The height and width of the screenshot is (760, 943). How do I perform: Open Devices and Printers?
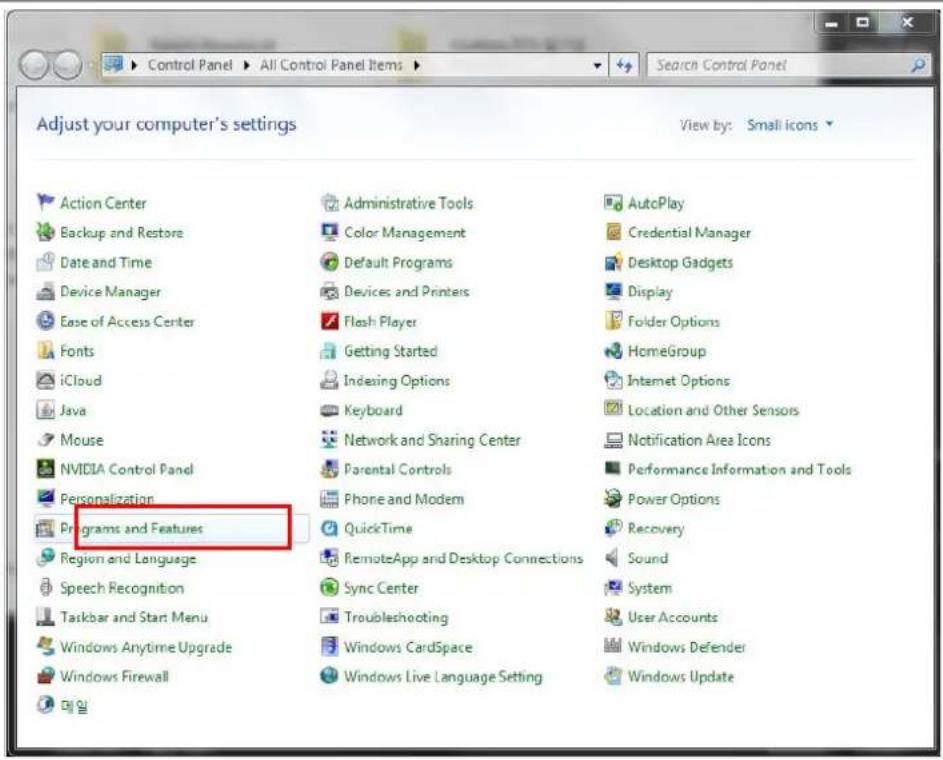pyautogui.click(x=406, y=292)
